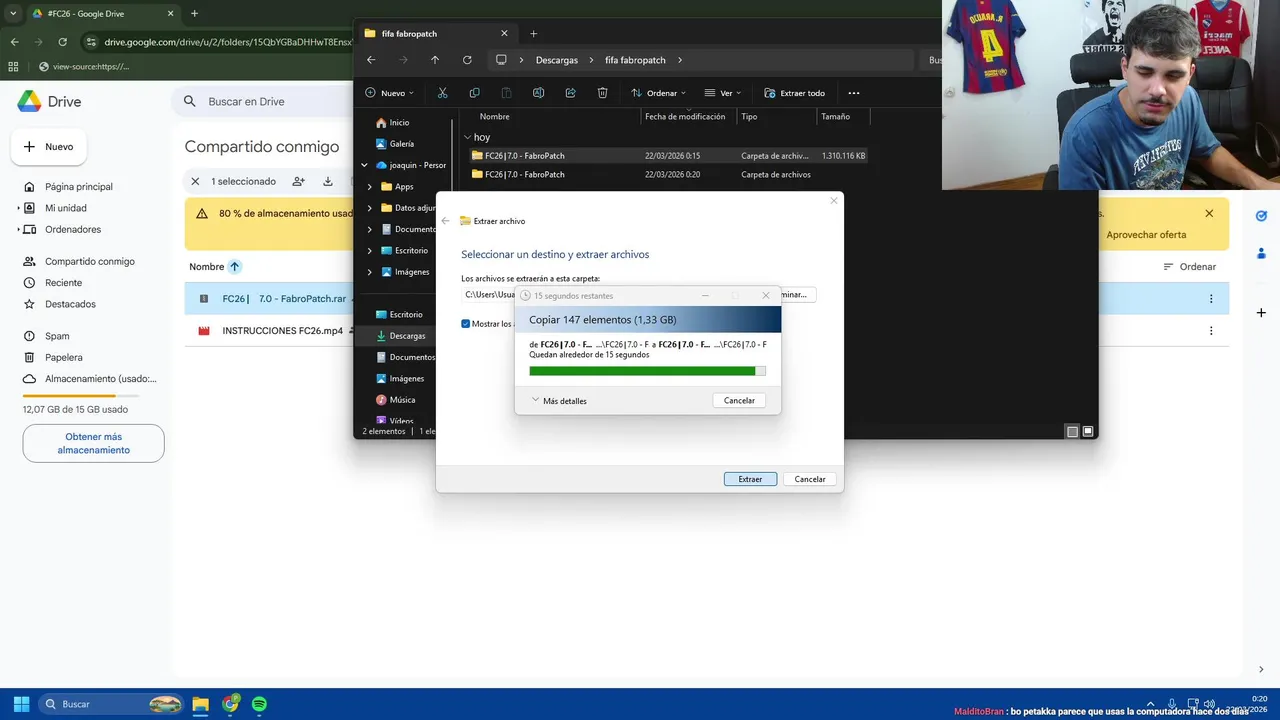Image resolution: width=1280 pixels, height=720 pixels.
Task: Click the Delete trash icon in File Explorer
Action: coord(602,93)
